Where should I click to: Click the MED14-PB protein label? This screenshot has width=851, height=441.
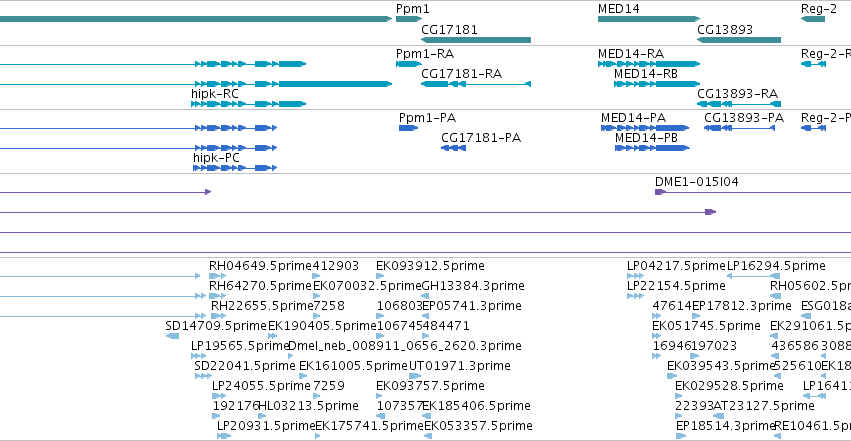646,138
